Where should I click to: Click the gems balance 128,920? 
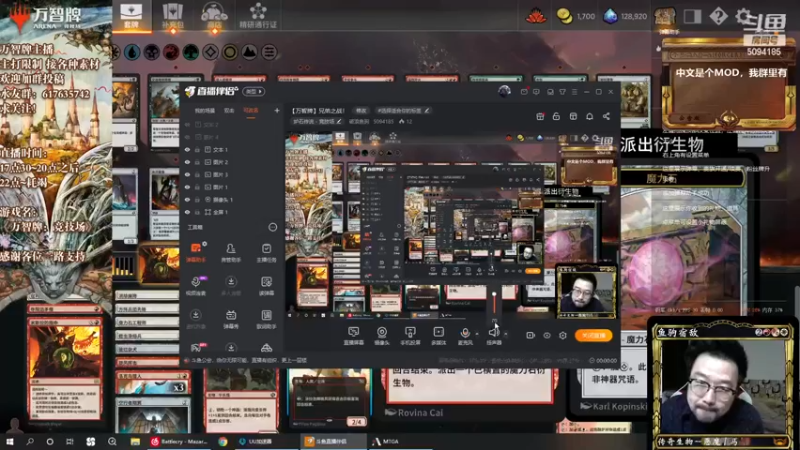tap(625, 16)
